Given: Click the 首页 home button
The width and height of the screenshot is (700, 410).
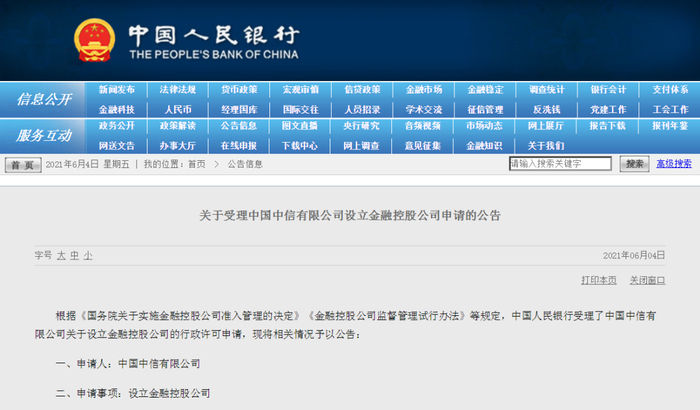Looking at the screenshot, I should [x=23, y=165].
